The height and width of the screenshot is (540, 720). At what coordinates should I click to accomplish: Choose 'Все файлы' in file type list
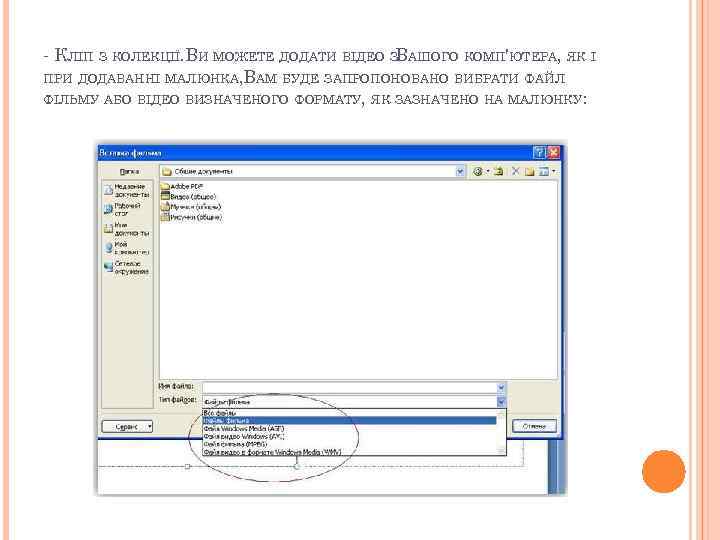pyautogui.click(x=350, y=413)
